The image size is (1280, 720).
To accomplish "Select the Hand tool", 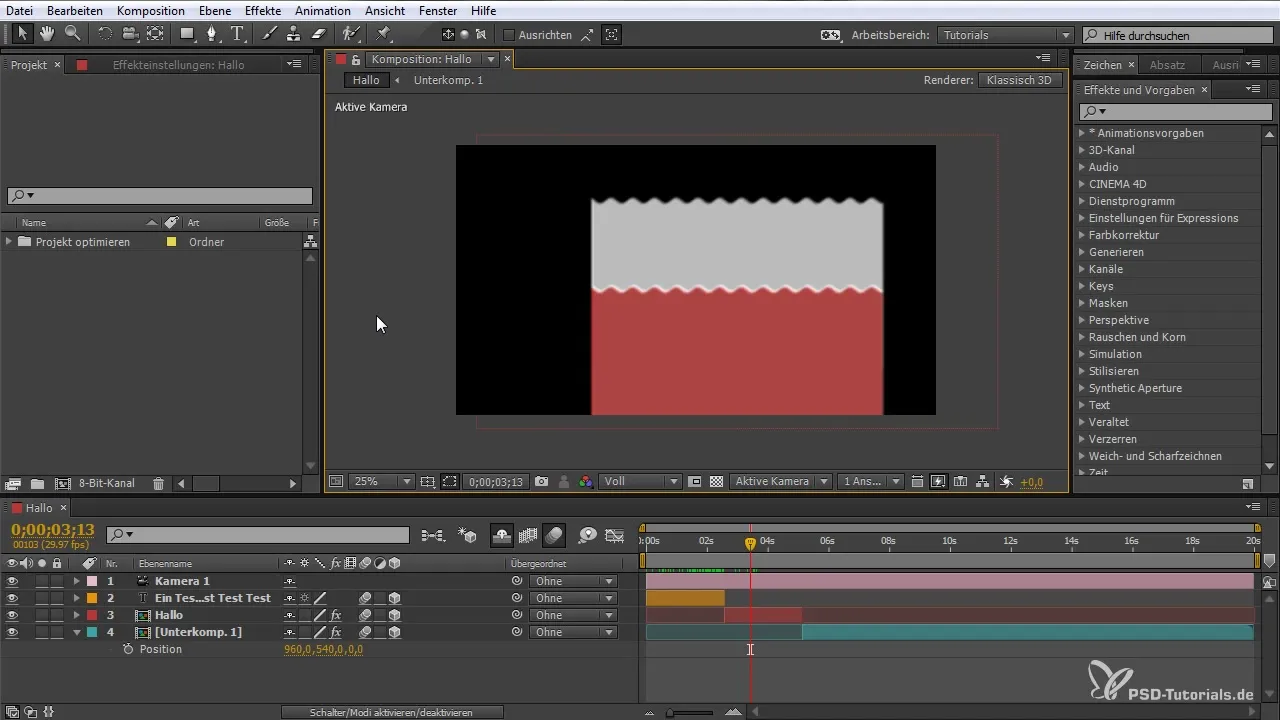I will [47, 34].
